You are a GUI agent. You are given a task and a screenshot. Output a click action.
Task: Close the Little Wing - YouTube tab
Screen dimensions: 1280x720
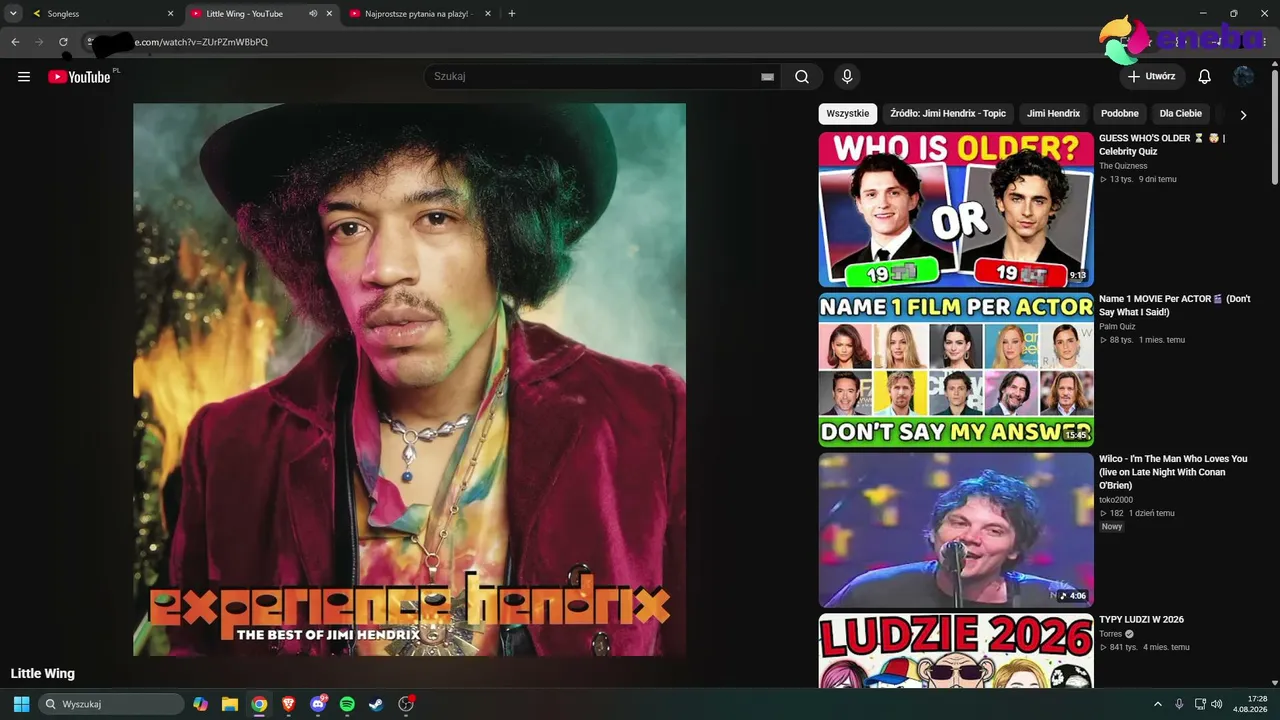[329, 14]
